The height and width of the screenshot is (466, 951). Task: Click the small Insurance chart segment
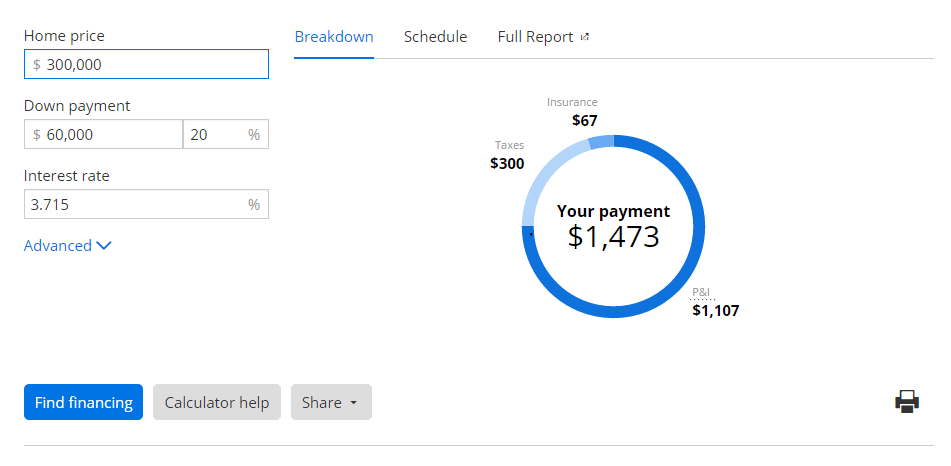(x=601, y=143)
